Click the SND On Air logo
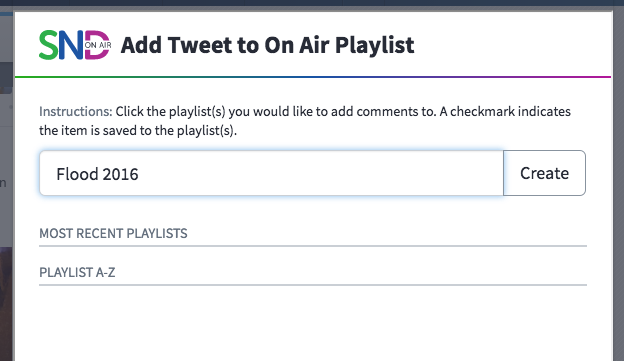The height and width of the screenshot is (361, 624). (x=75, y=45)
